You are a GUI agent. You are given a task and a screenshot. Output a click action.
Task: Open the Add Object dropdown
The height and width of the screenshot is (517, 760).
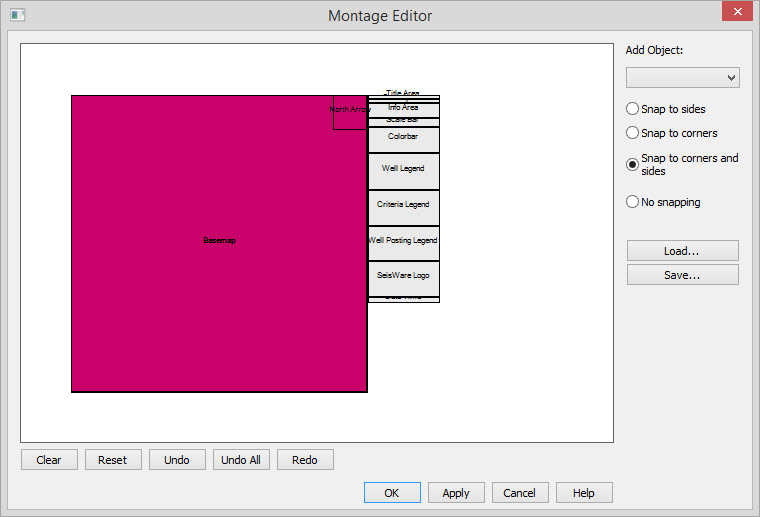pos(682,78)
